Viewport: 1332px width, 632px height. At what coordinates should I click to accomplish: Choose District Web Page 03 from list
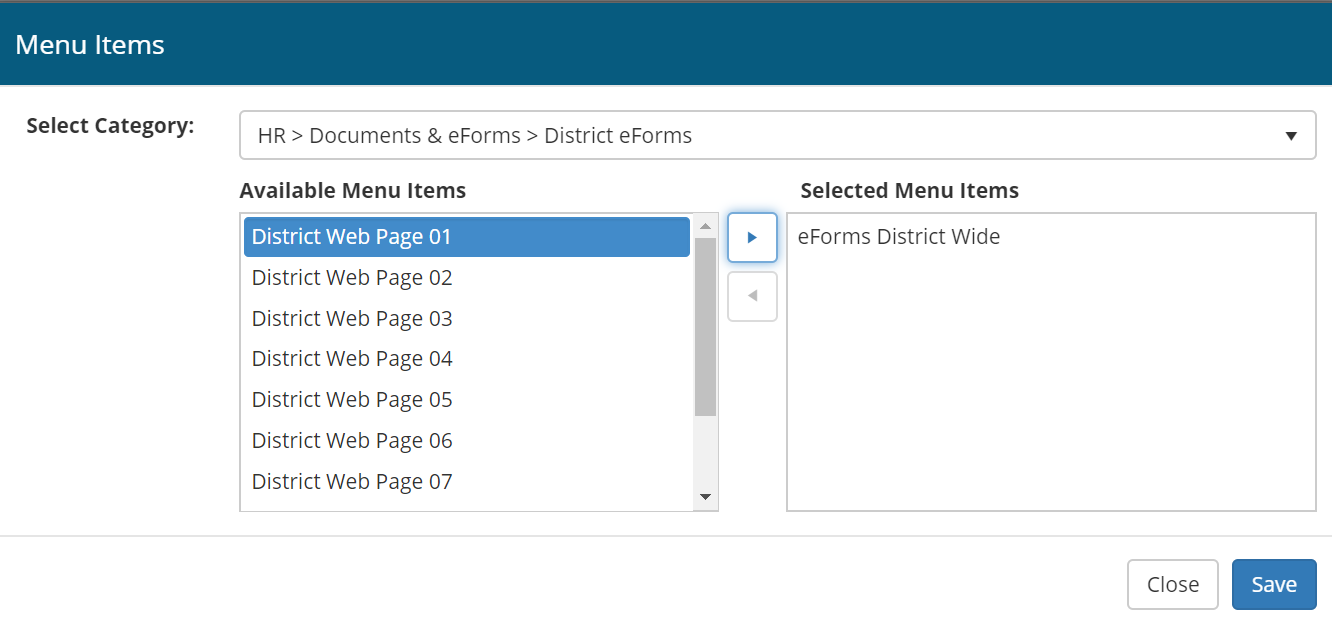point(352,319)
